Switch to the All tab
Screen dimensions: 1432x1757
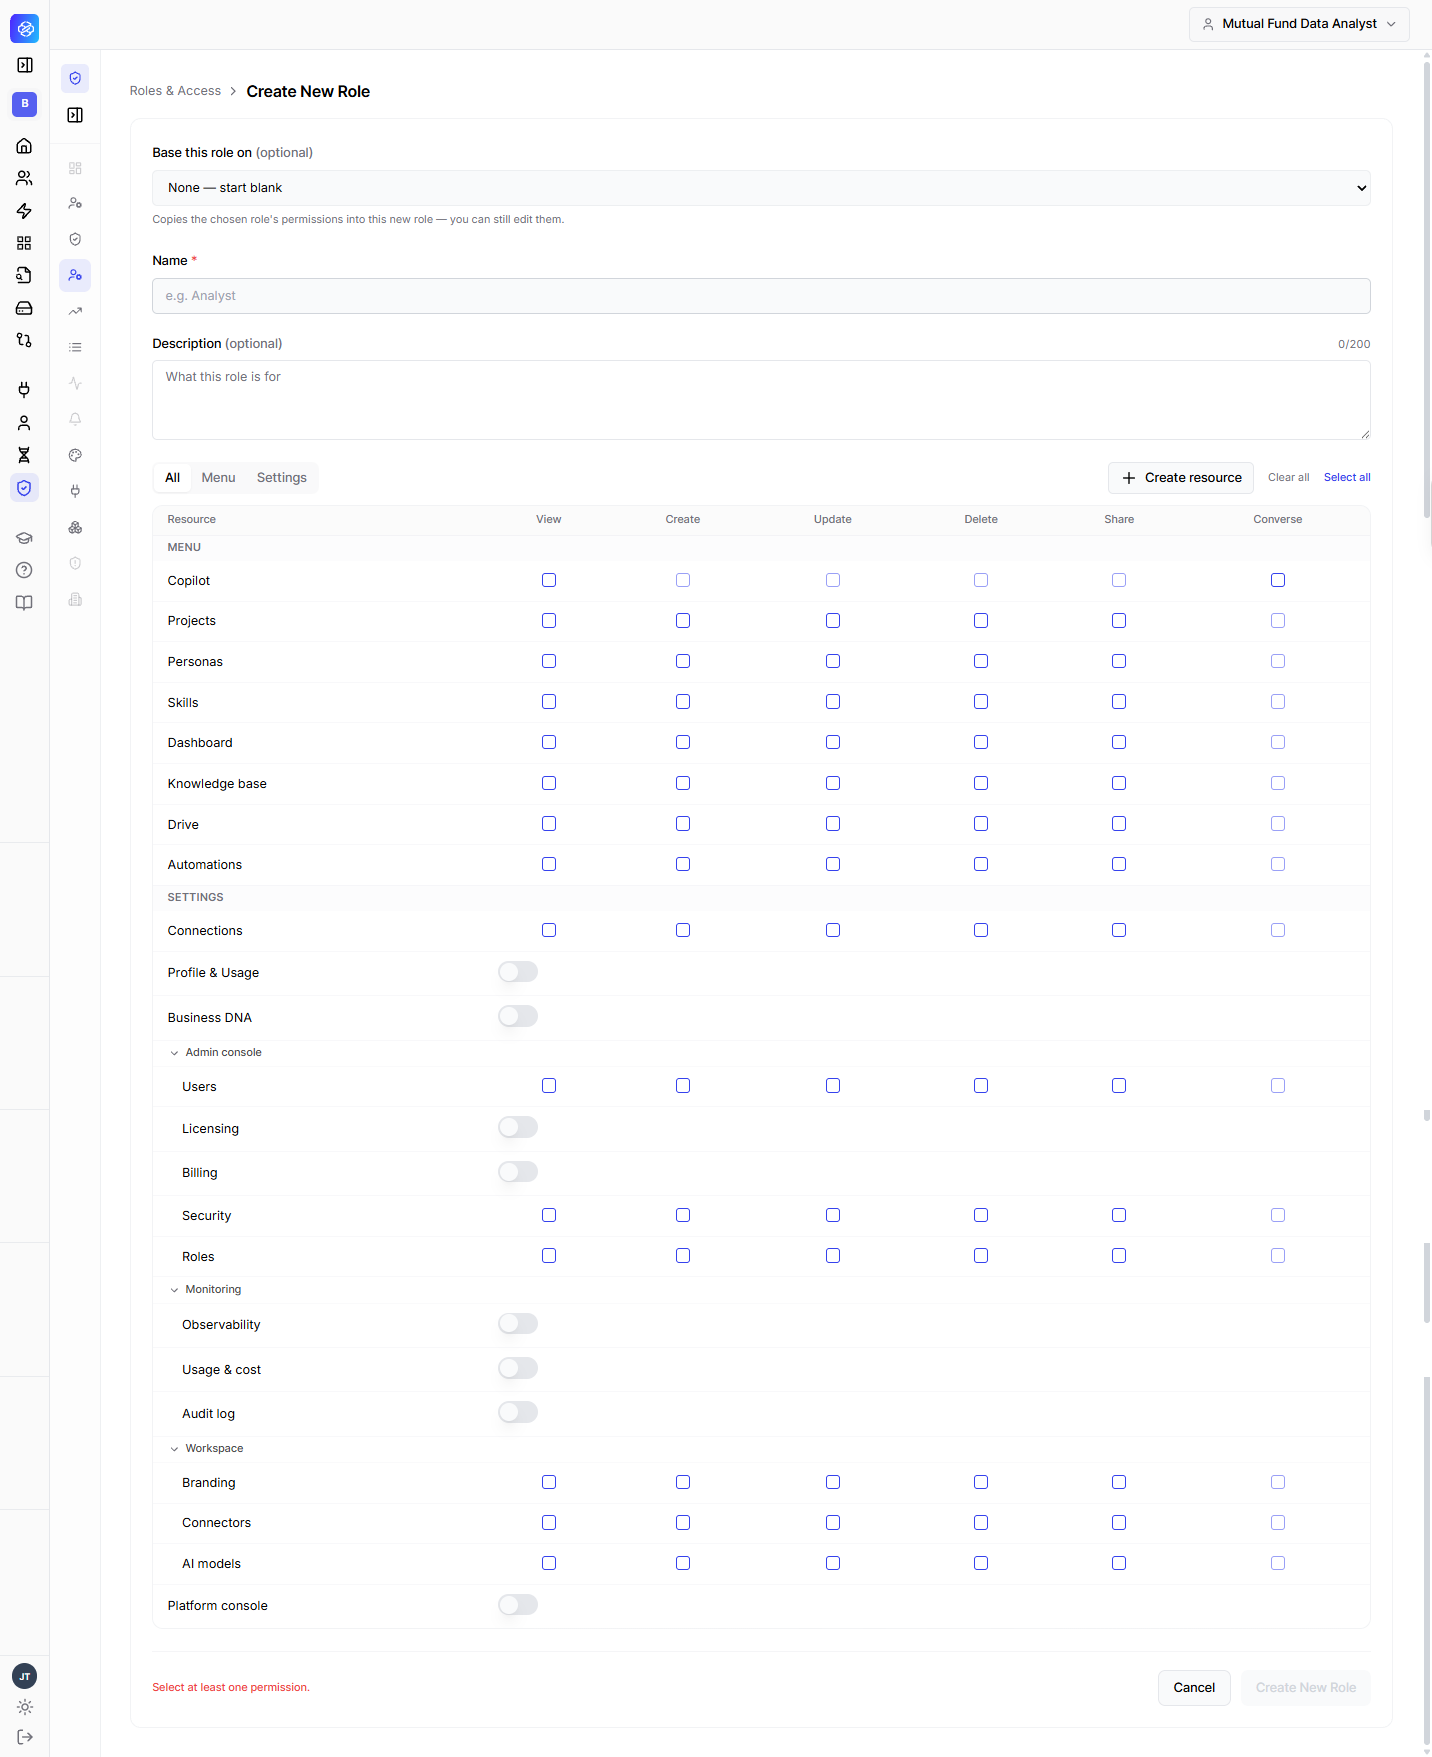(173, 478)
